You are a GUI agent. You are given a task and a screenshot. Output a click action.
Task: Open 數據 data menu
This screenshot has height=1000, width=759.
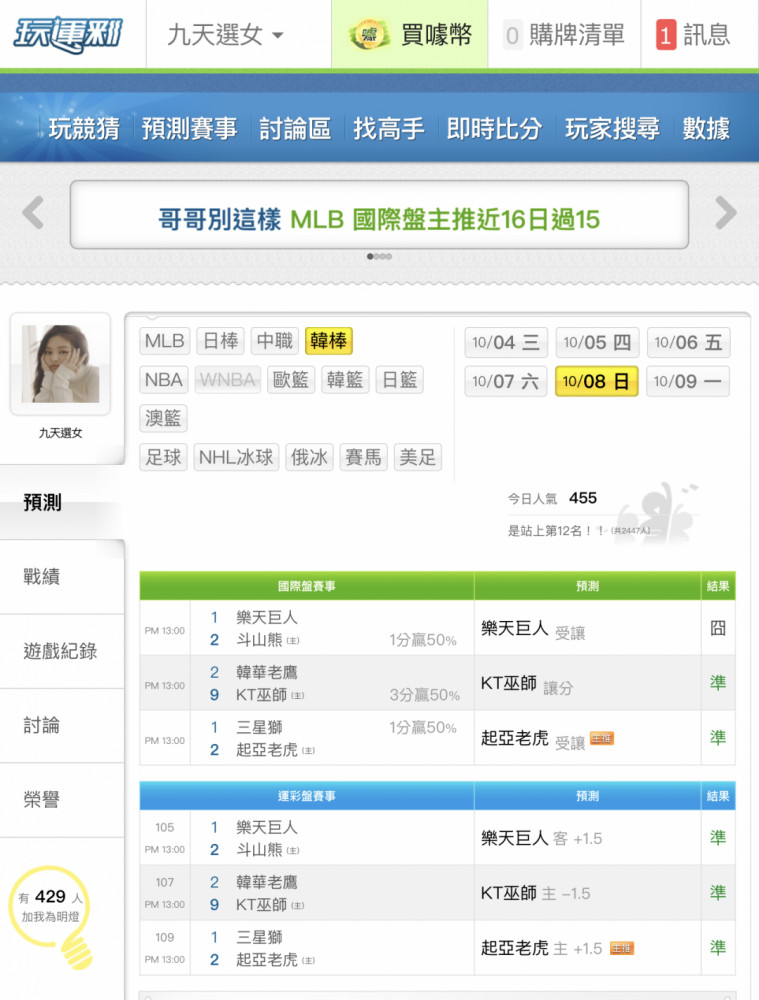[x=706, y=128]
